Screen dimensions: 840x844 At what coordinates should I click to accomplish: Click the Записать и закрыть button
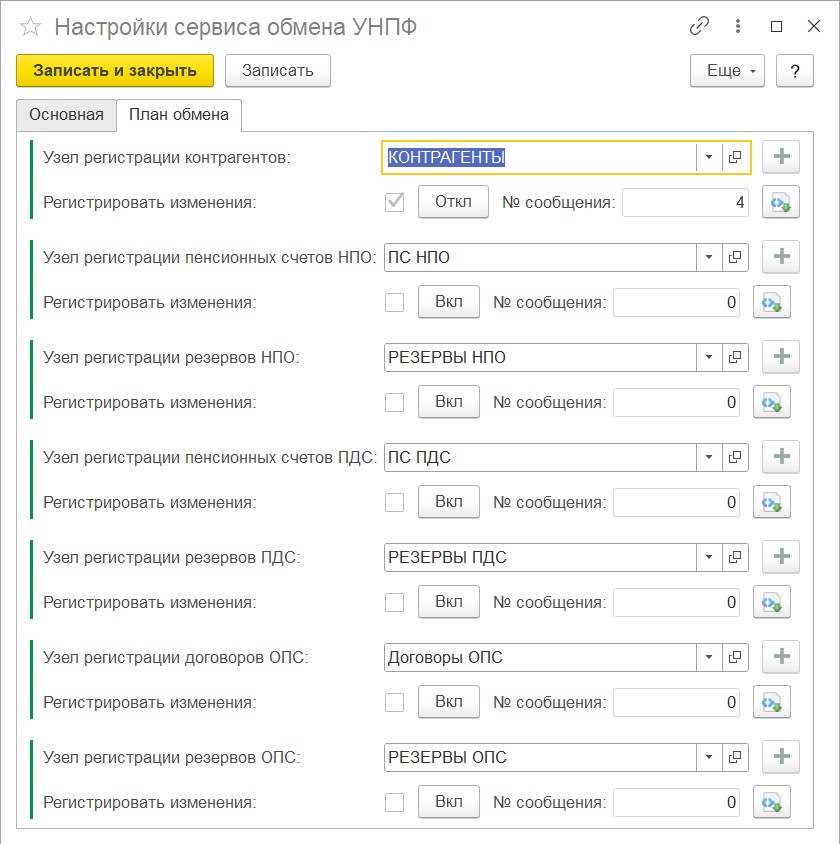[115, 71]
